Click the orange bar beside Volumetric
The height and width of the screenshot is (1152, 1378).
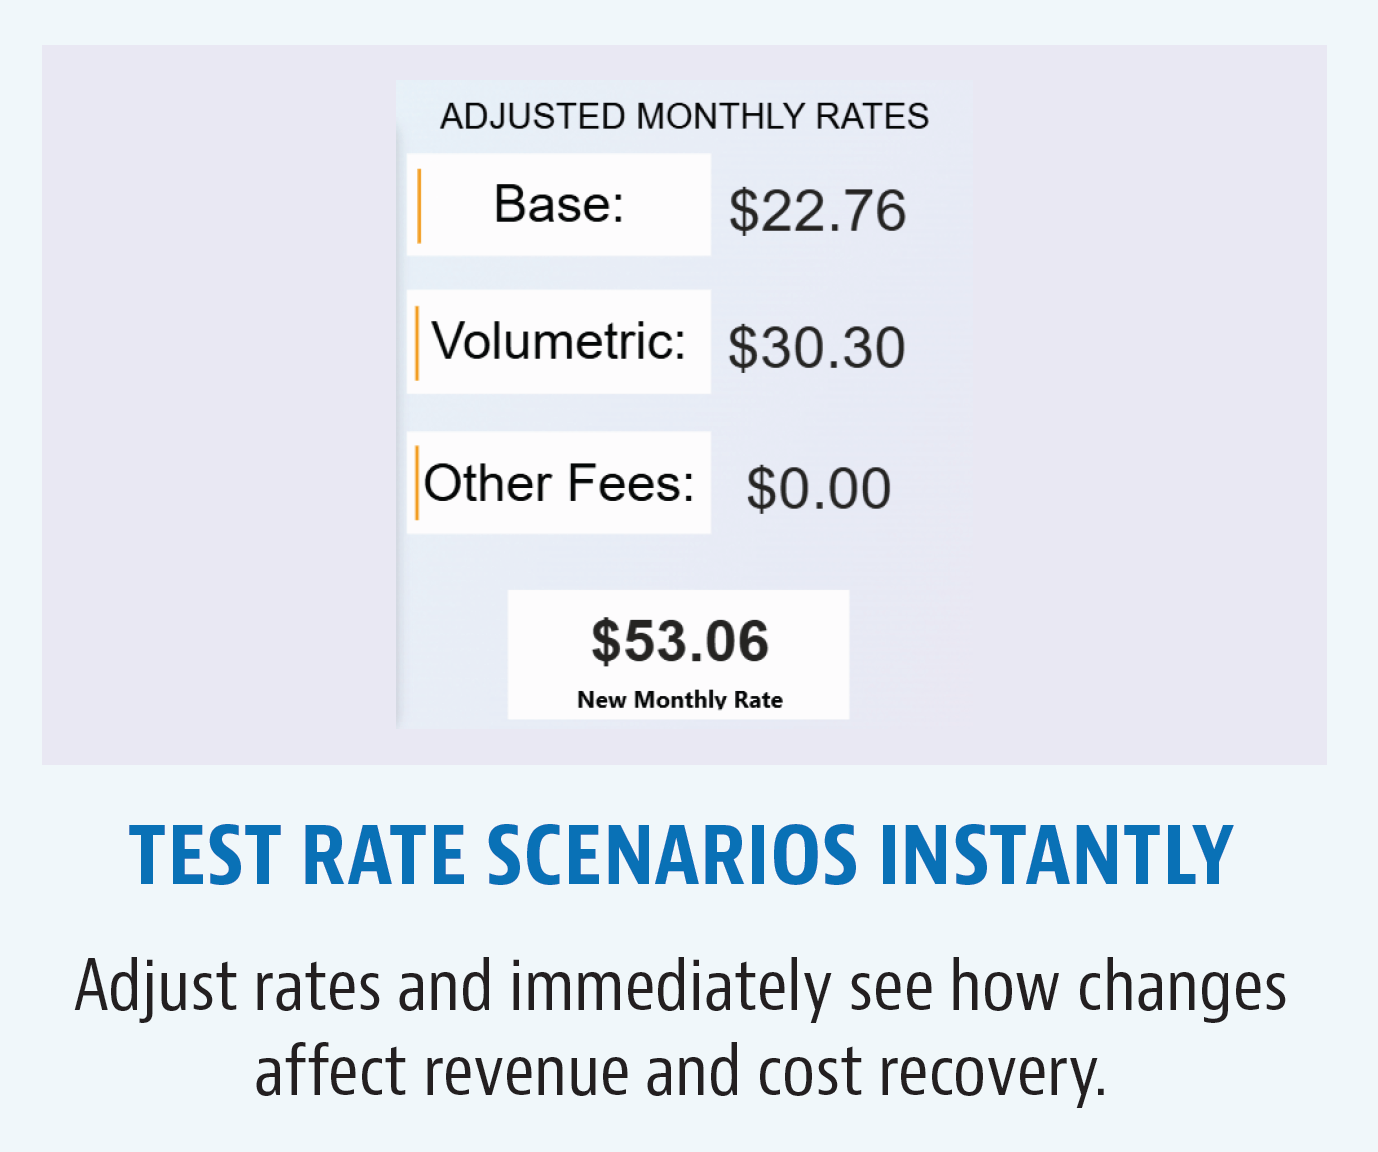point(417,343)
